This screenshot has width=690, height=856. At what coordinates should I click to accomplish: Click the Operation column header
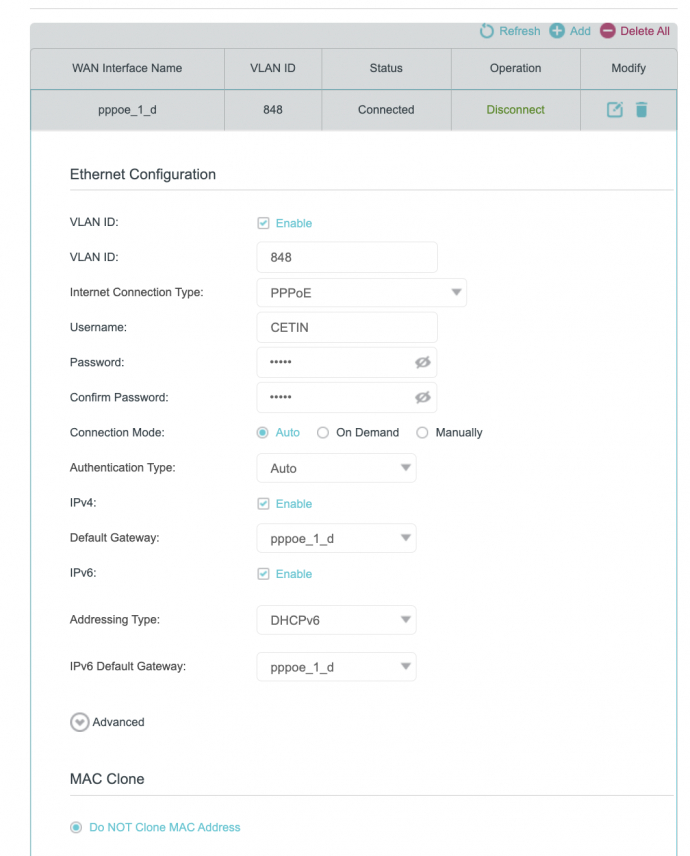point(515,68)
